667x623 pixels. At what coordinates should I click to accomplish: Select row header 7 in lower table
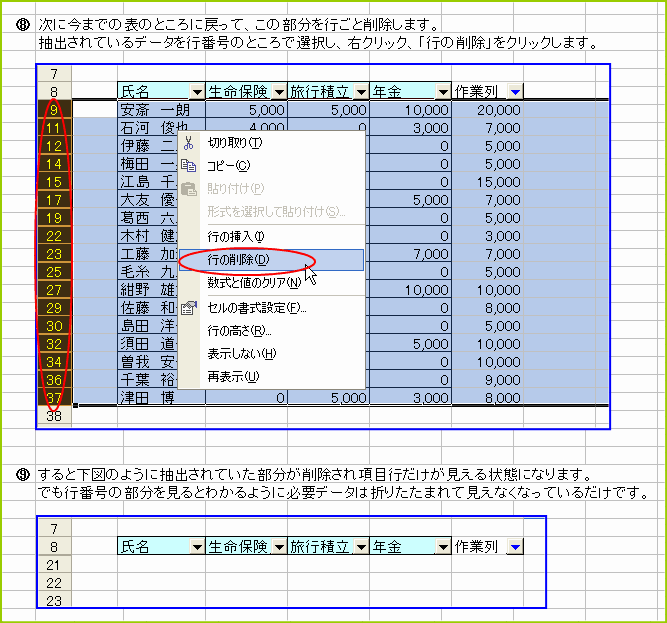(x=54, y=529)
